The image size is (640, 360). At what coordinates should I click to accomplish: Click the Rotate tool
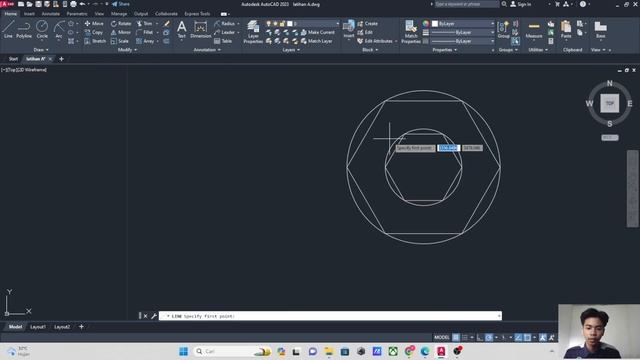point(121,24)
